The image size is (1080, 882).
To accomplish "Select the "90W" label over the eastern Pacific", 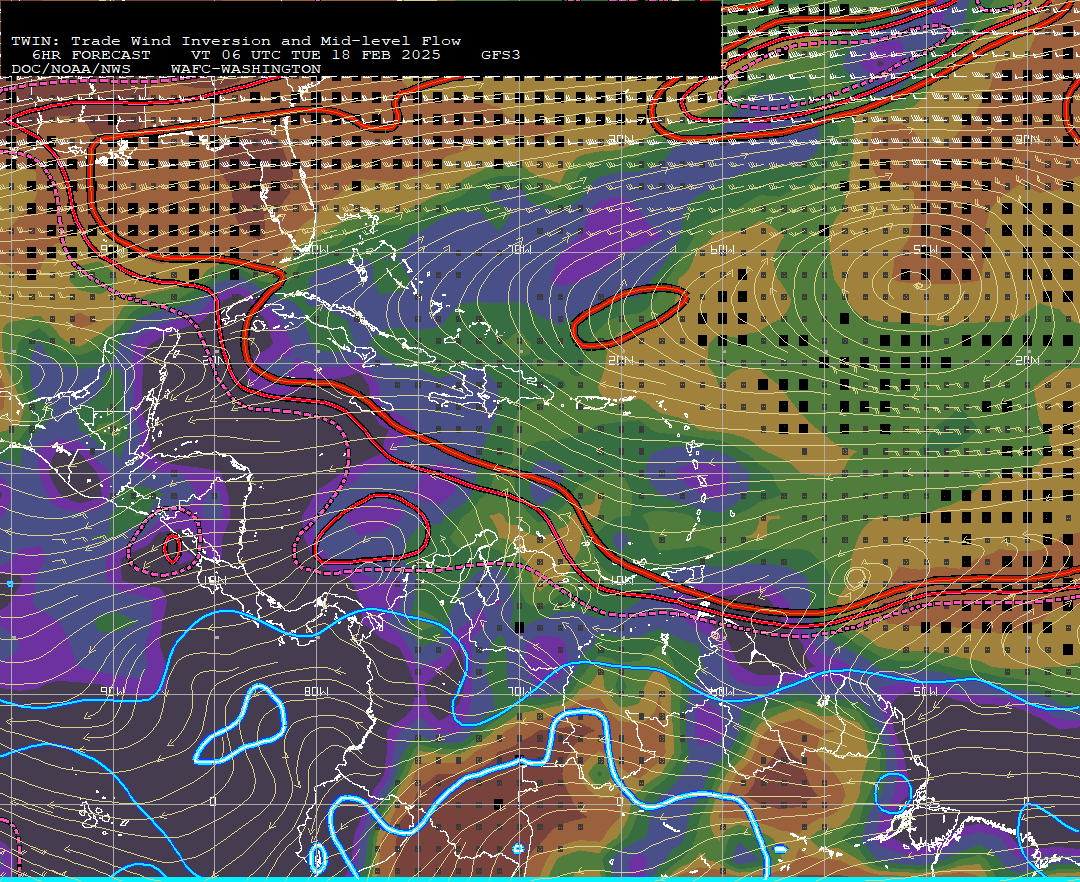I will [x=114, y=691].
